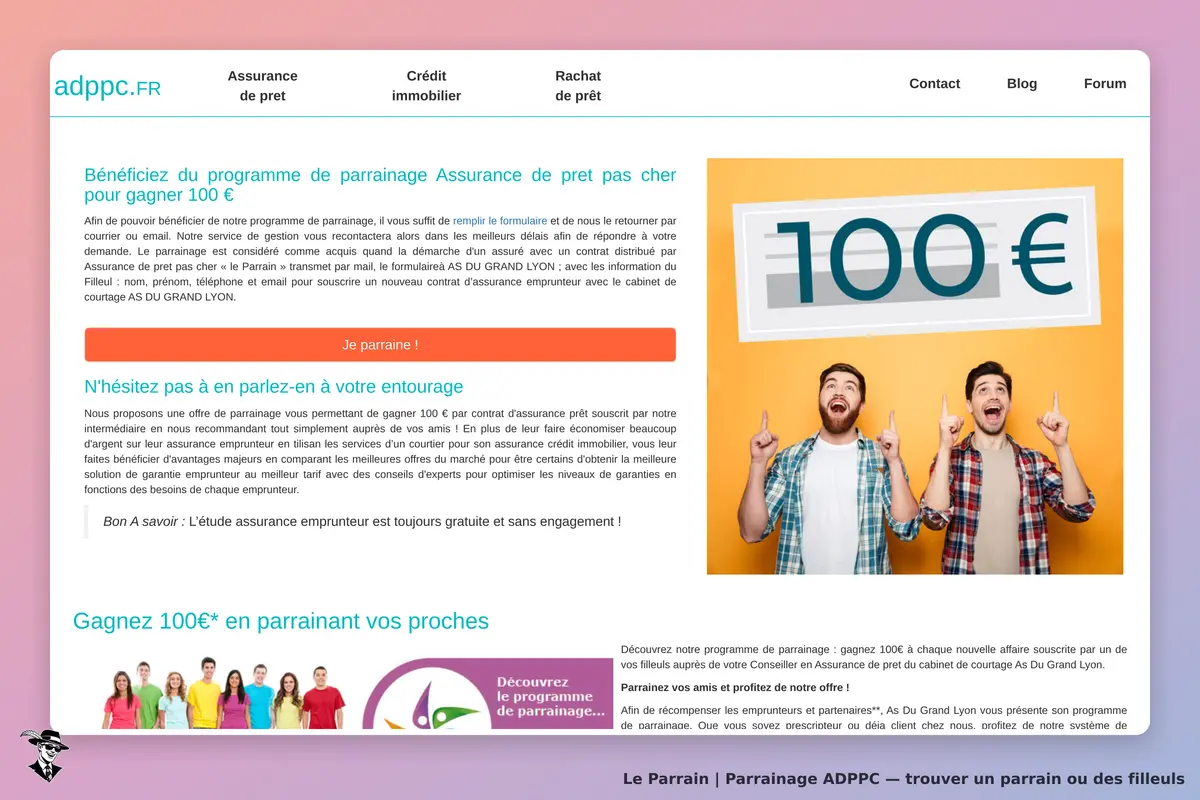Follow the 'remplir le formulaire' link
1200x800 pixels.
point(500,220)
